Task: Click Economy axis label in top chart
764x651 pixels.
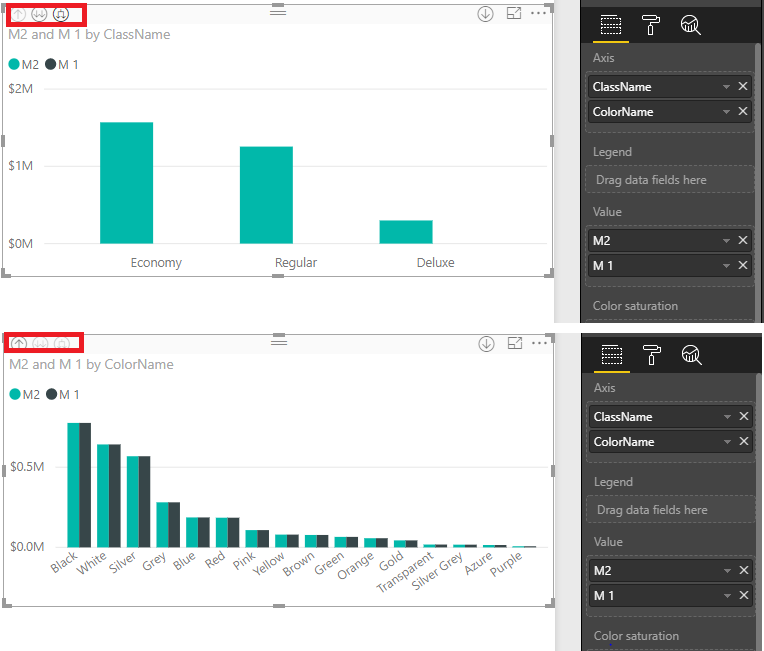Action: (x=156, y=263)
